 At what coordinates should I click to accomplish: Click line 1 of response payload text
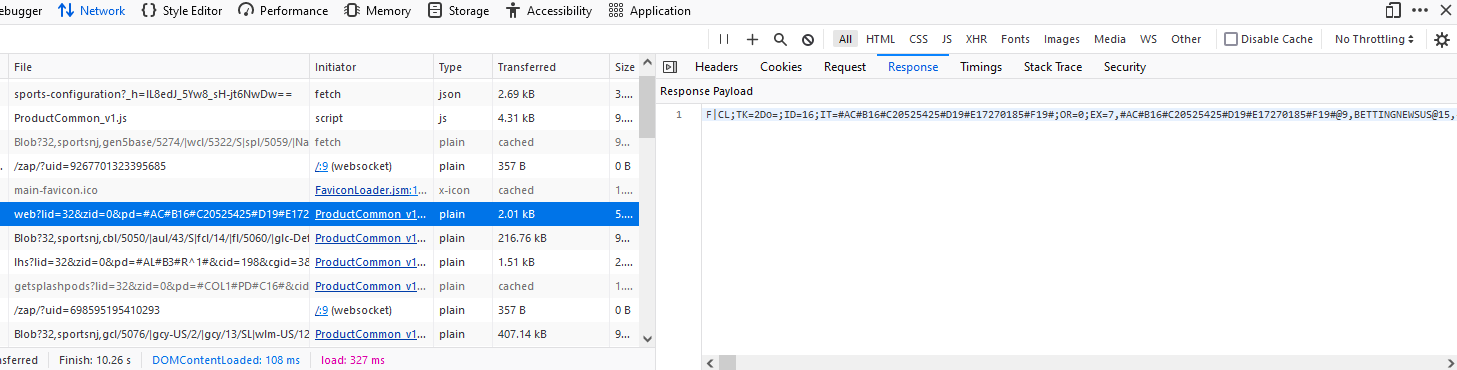point(1080,114)
